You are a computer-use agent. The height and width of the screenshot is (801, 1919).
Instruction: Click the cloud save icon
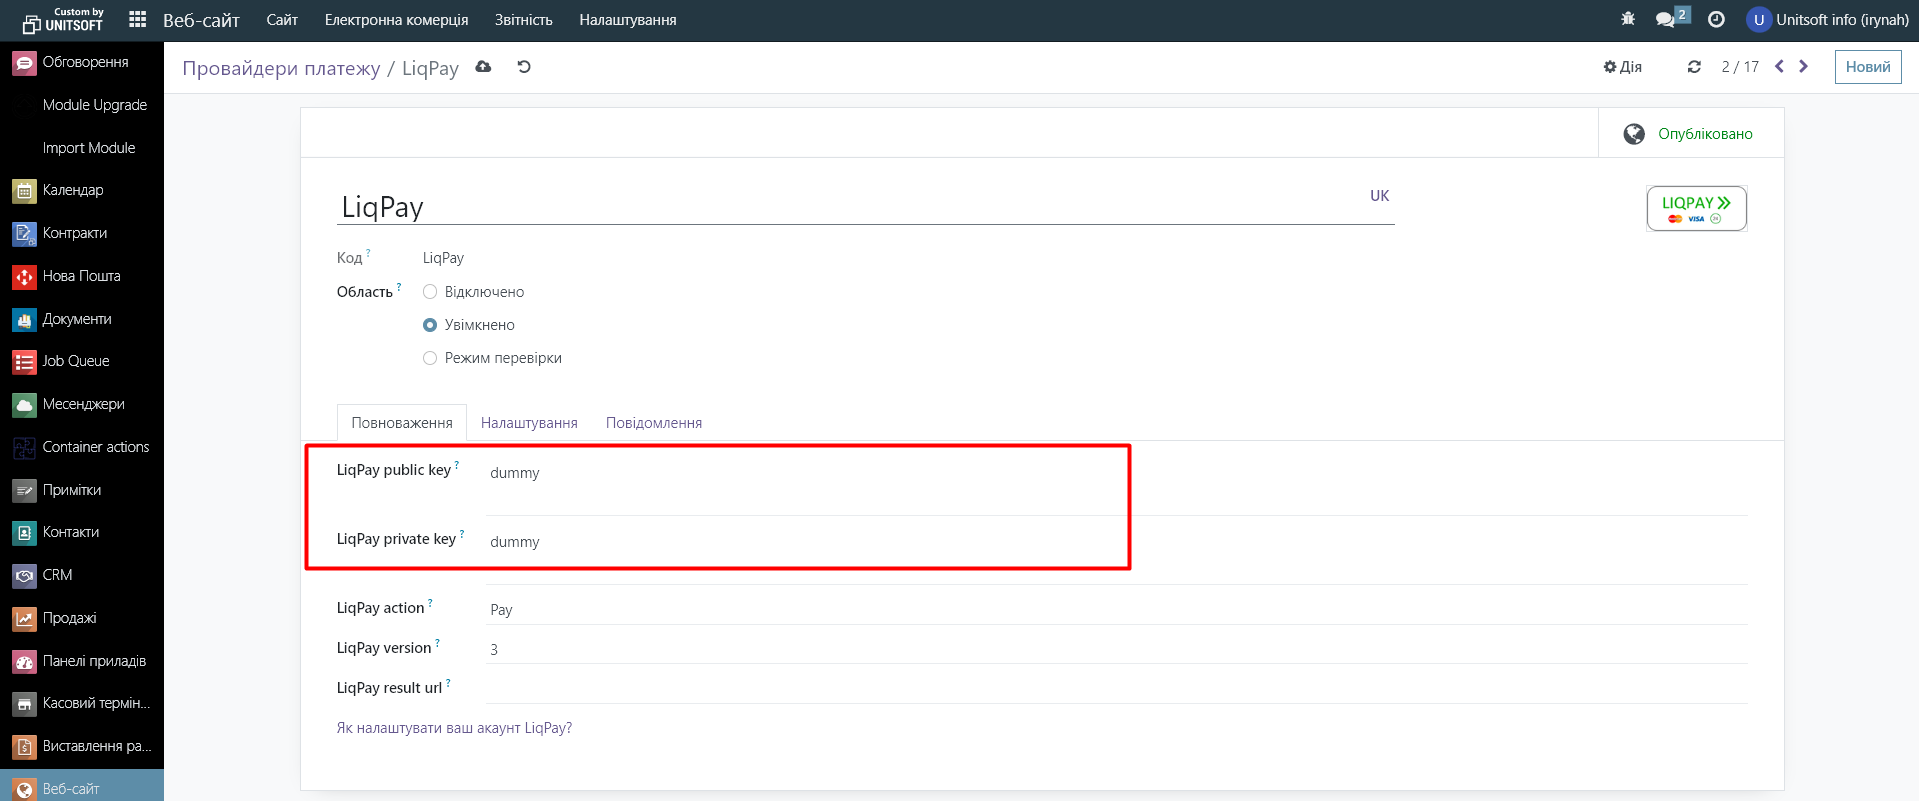tap(483, 67)
